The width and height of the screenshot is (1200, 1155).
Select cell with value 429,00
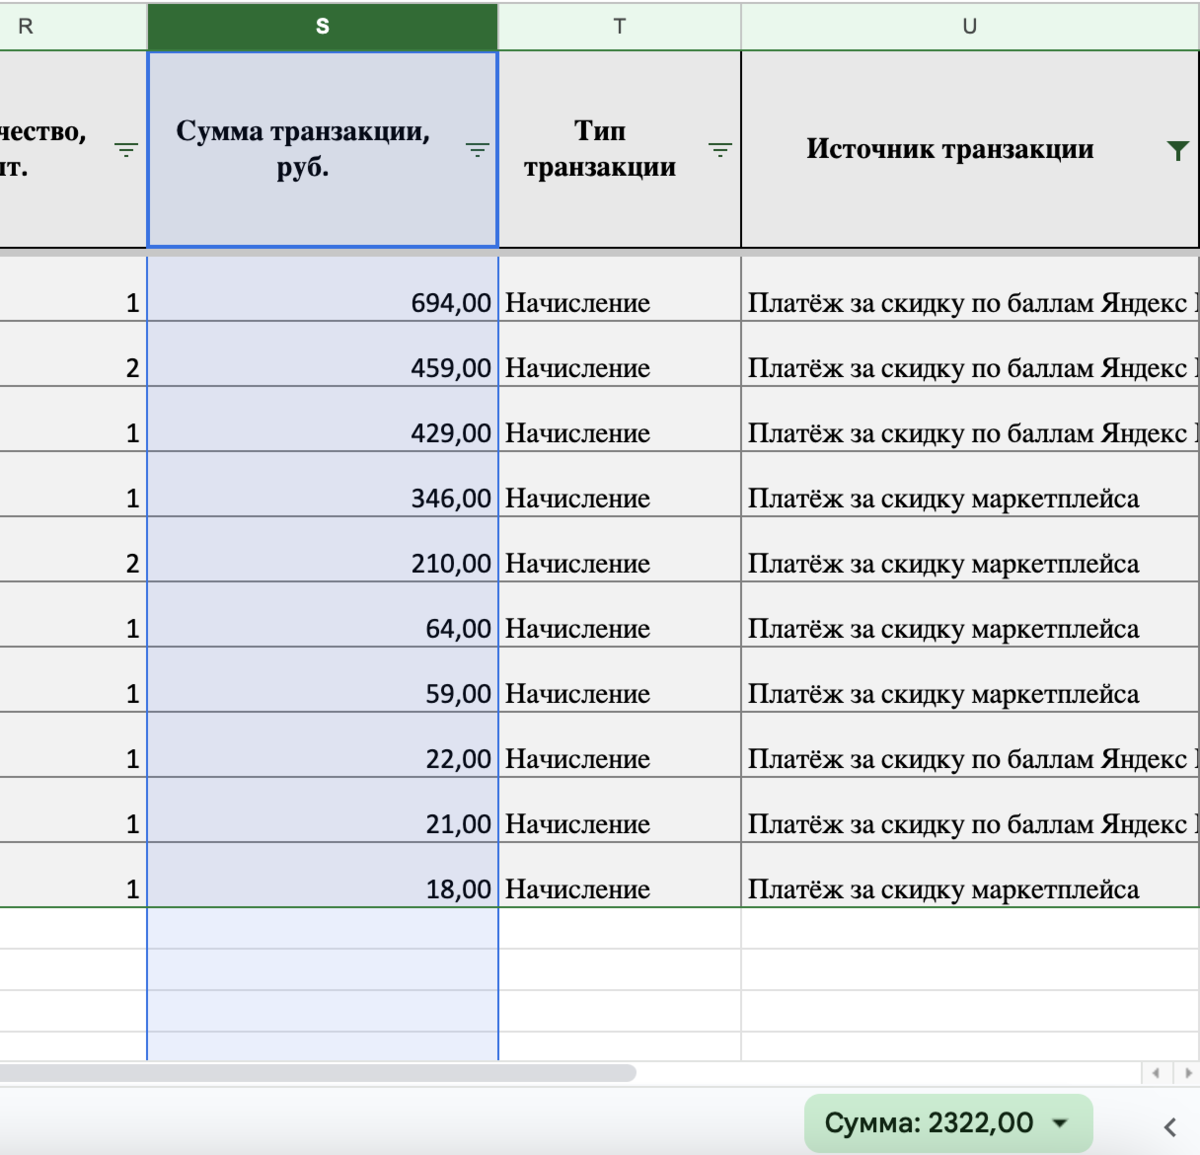322,419
